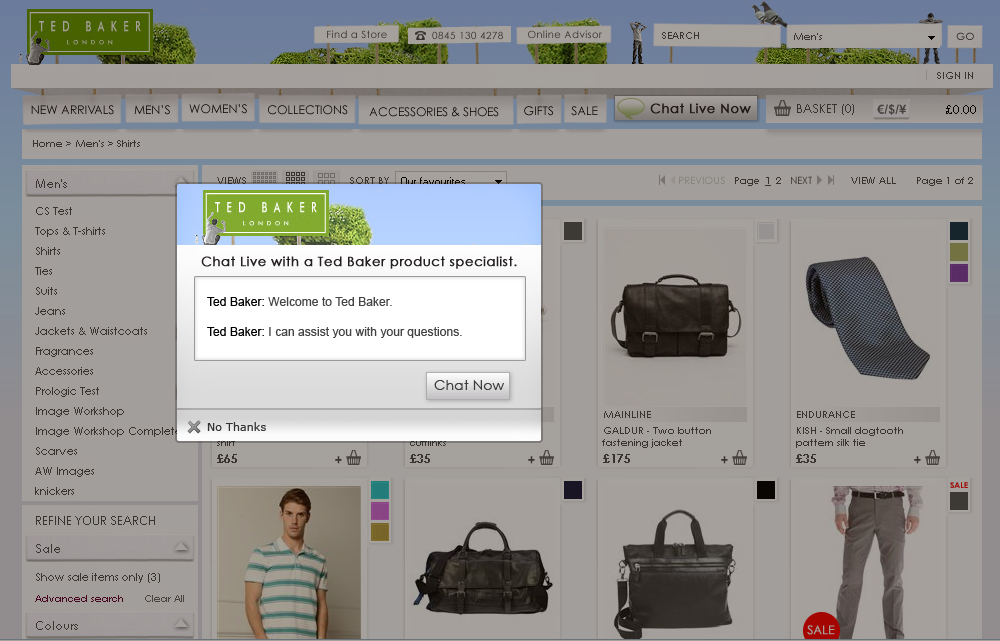Screen dimensions: 1000x641
Task: Collapse the Sale refine section
Action: click(181, 547)
